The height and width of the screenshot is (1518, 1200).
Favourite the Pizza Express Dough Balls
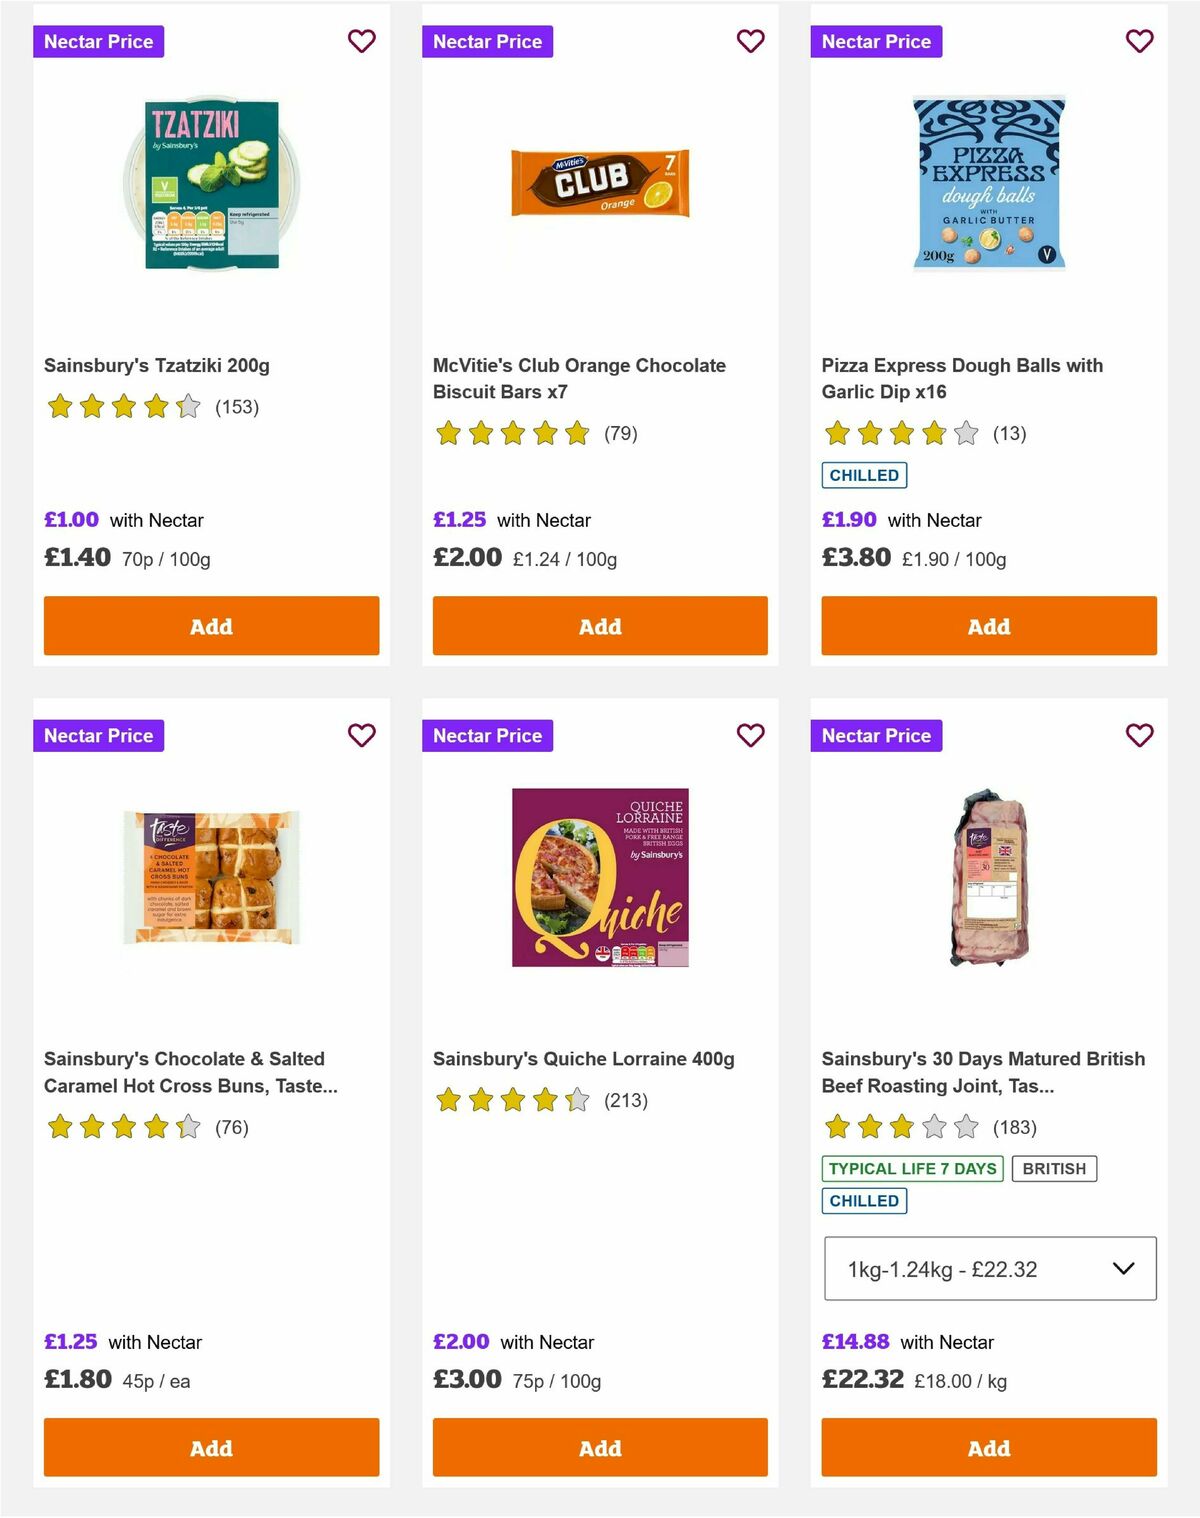pos(1139,41)
